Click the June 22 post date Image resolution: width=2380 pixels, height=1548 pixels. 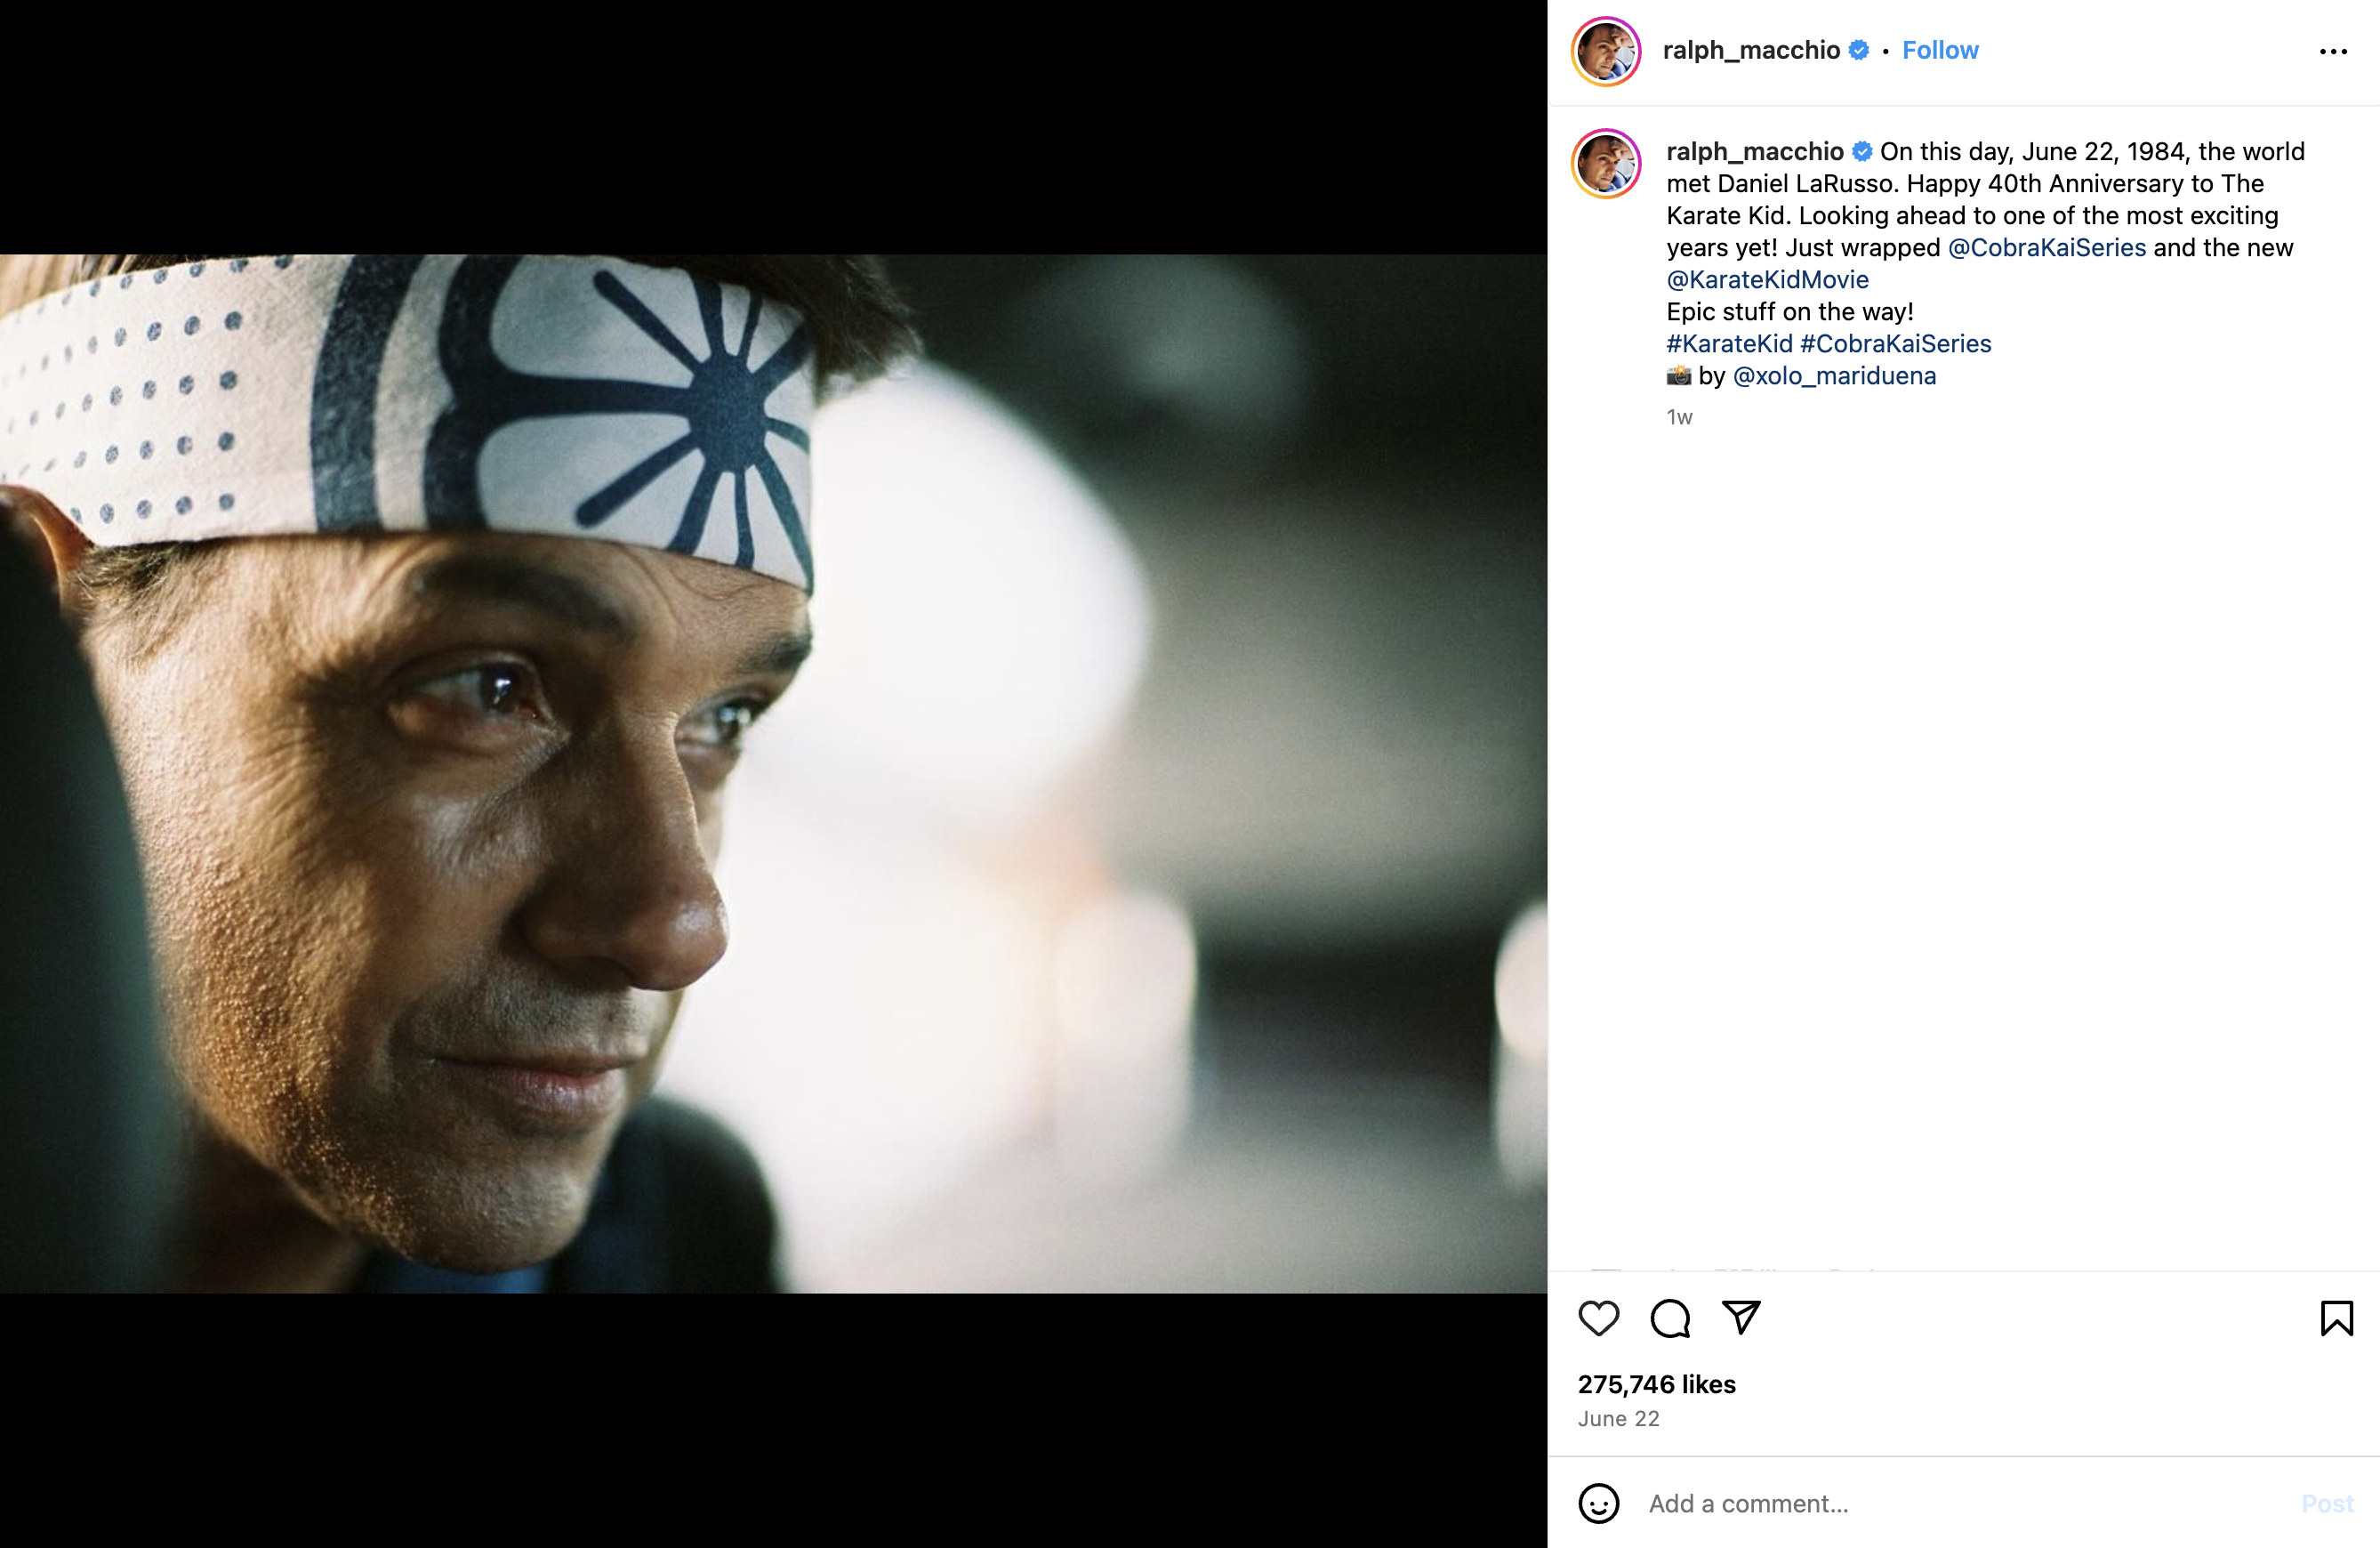point(1618,1418)
